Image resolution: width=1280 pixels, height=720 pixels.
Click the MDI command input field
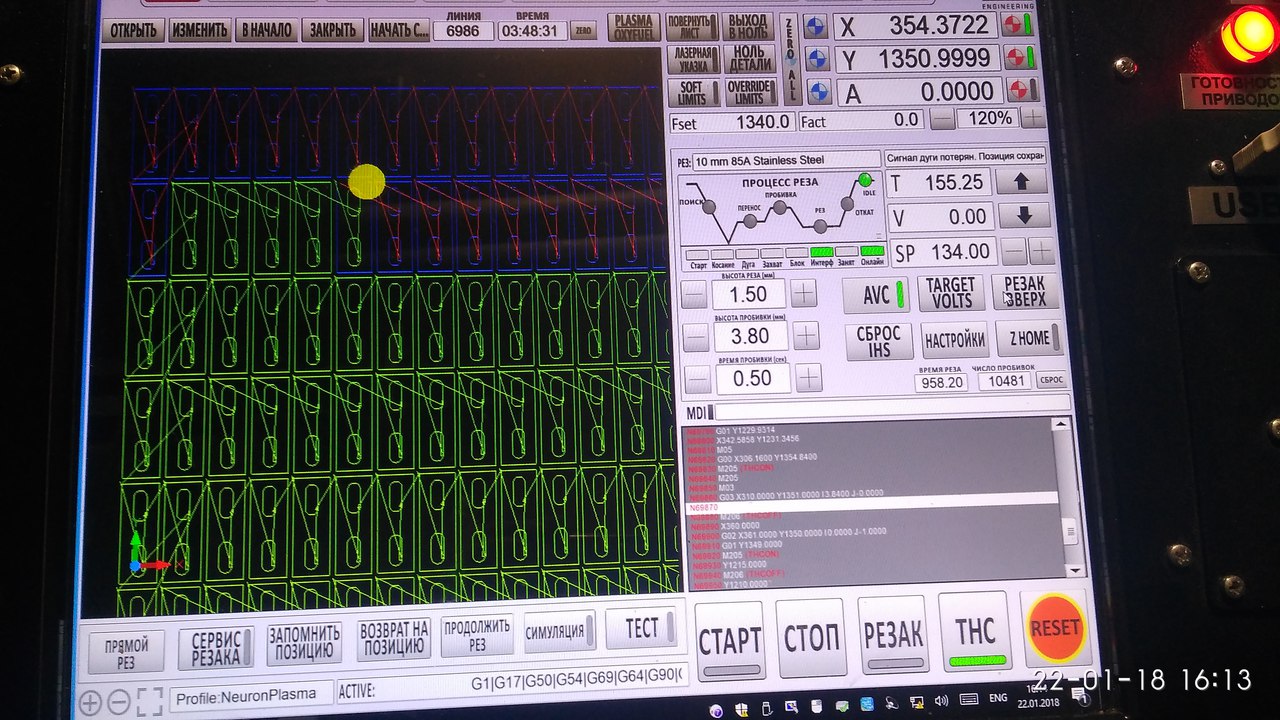(892, 408)
